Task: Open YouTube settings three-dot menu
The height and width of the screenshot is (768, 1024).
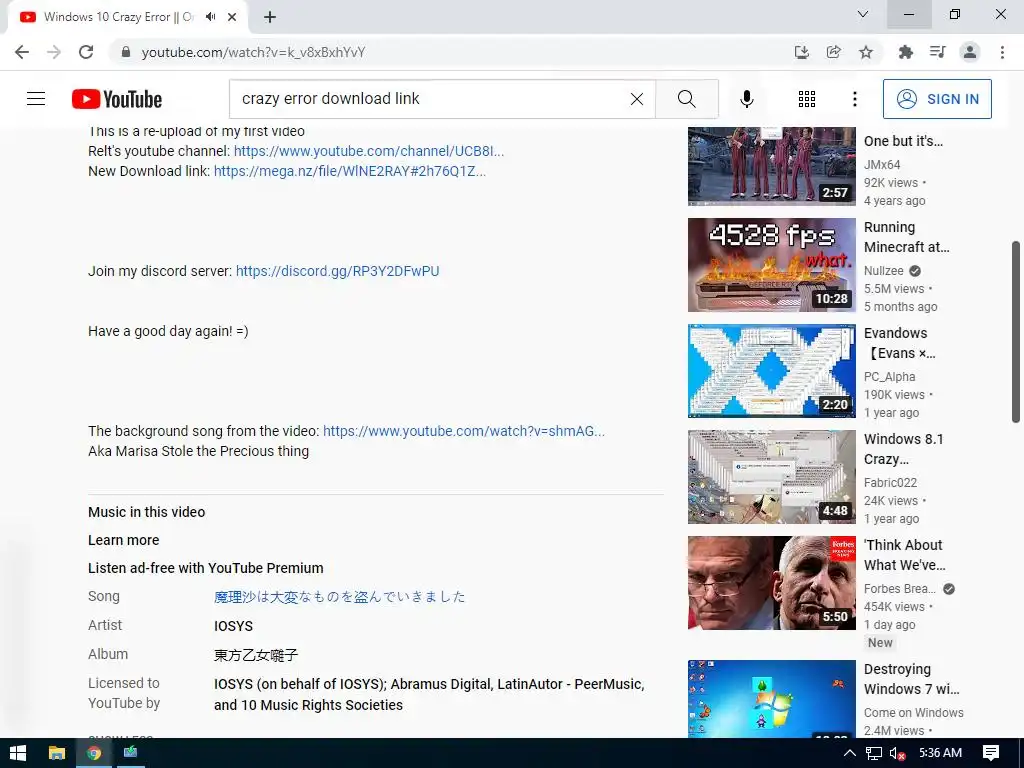Action: 855,99
